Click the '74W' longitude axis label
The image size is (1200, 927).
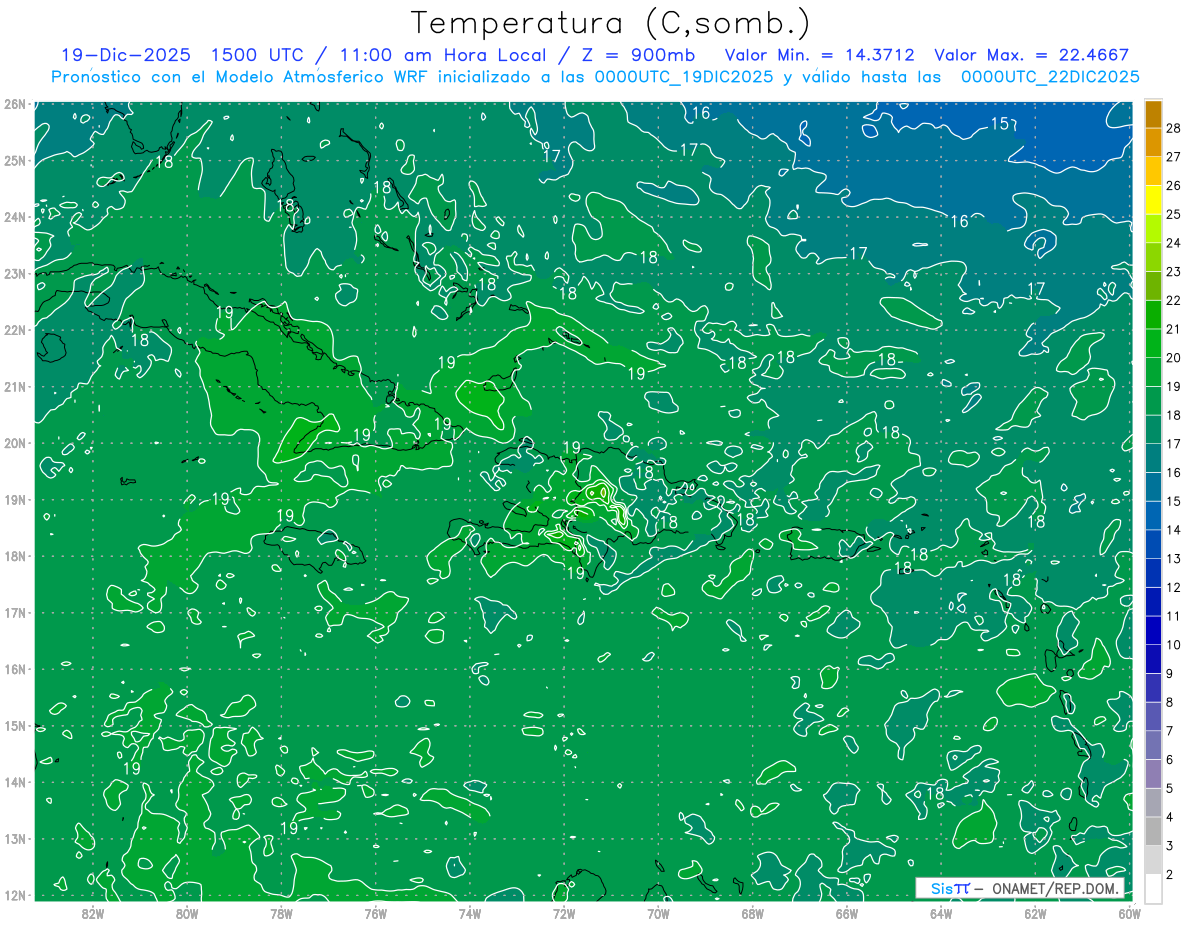point(469,912)
